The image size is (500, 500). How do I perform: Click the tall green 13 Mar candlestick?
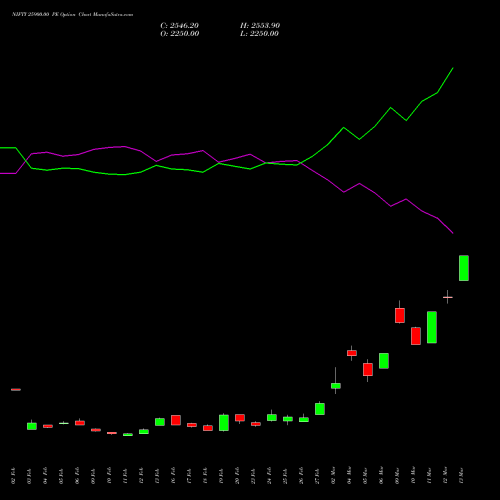[x=464, y=268]
